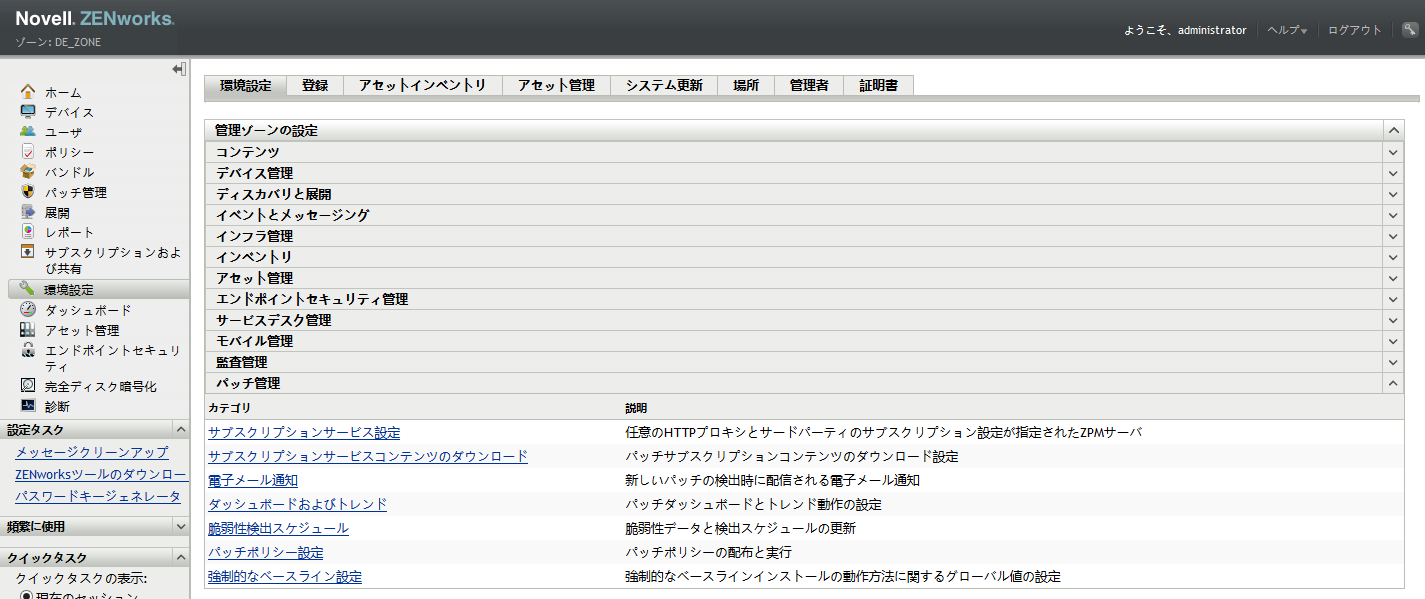Expand the サービスデスク管理 section

click(1393, 320)
